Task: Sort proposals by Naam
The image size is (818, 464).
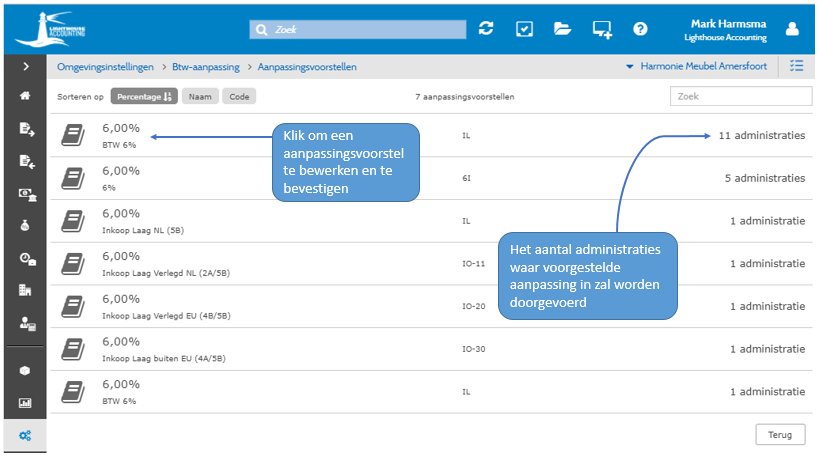Action: click(200, 96)
